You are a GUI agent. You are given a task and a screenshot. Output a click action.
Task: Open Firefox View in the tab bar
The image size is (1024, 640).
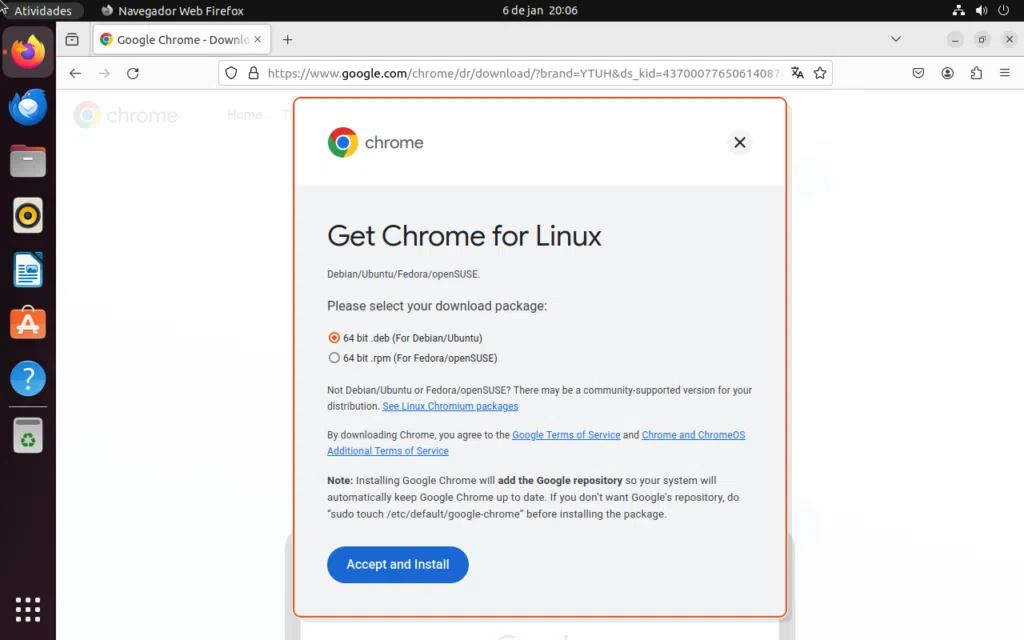pos(71,39)
